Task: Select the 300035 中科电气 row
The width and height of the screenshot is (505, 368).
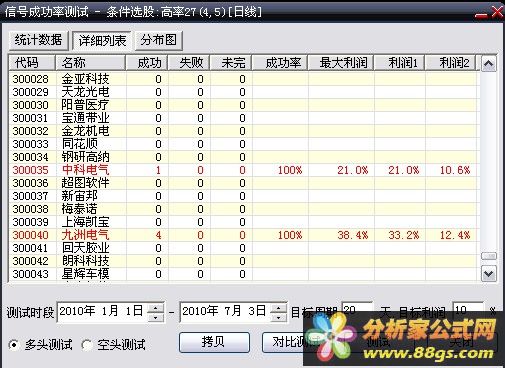Action: coord(244,170)
